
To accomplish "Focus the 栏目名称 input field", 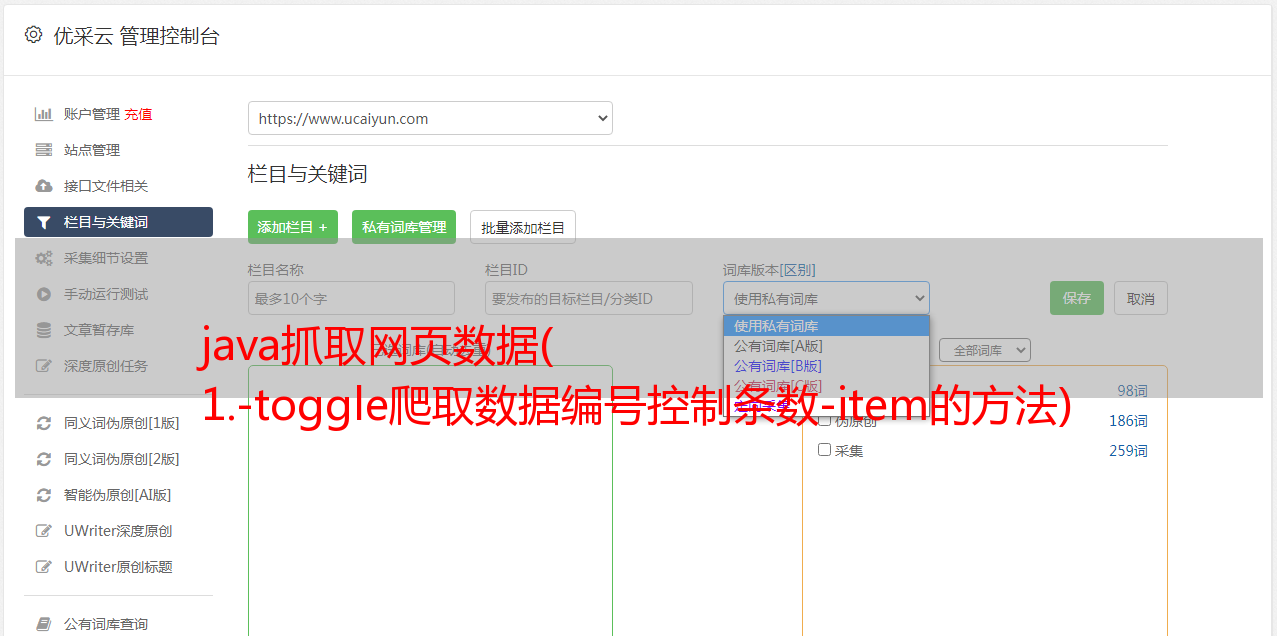I will pyautogui.click(x=351, y=298).
